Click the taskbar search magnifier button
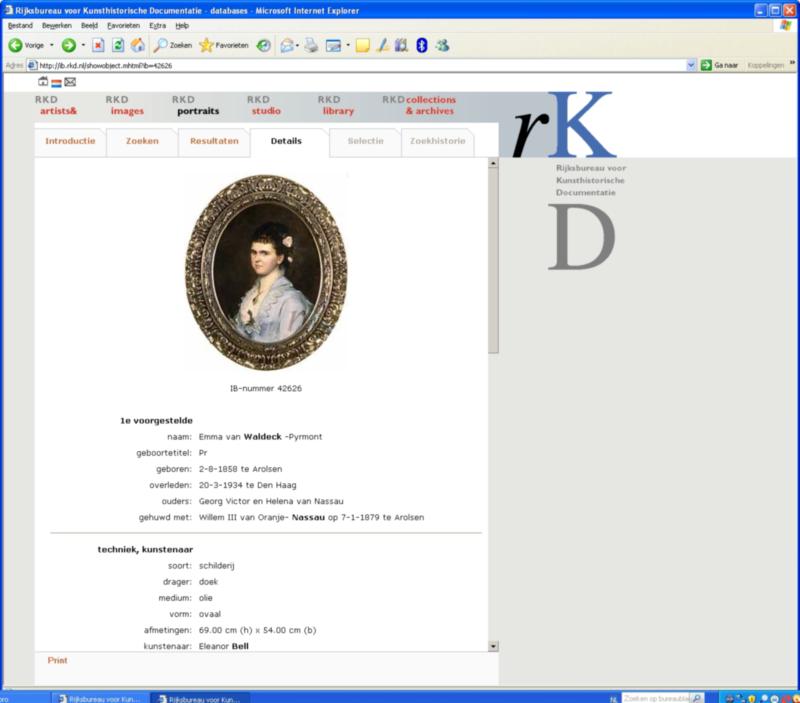This screenshot has width=800, height=703. pos(696,698)
